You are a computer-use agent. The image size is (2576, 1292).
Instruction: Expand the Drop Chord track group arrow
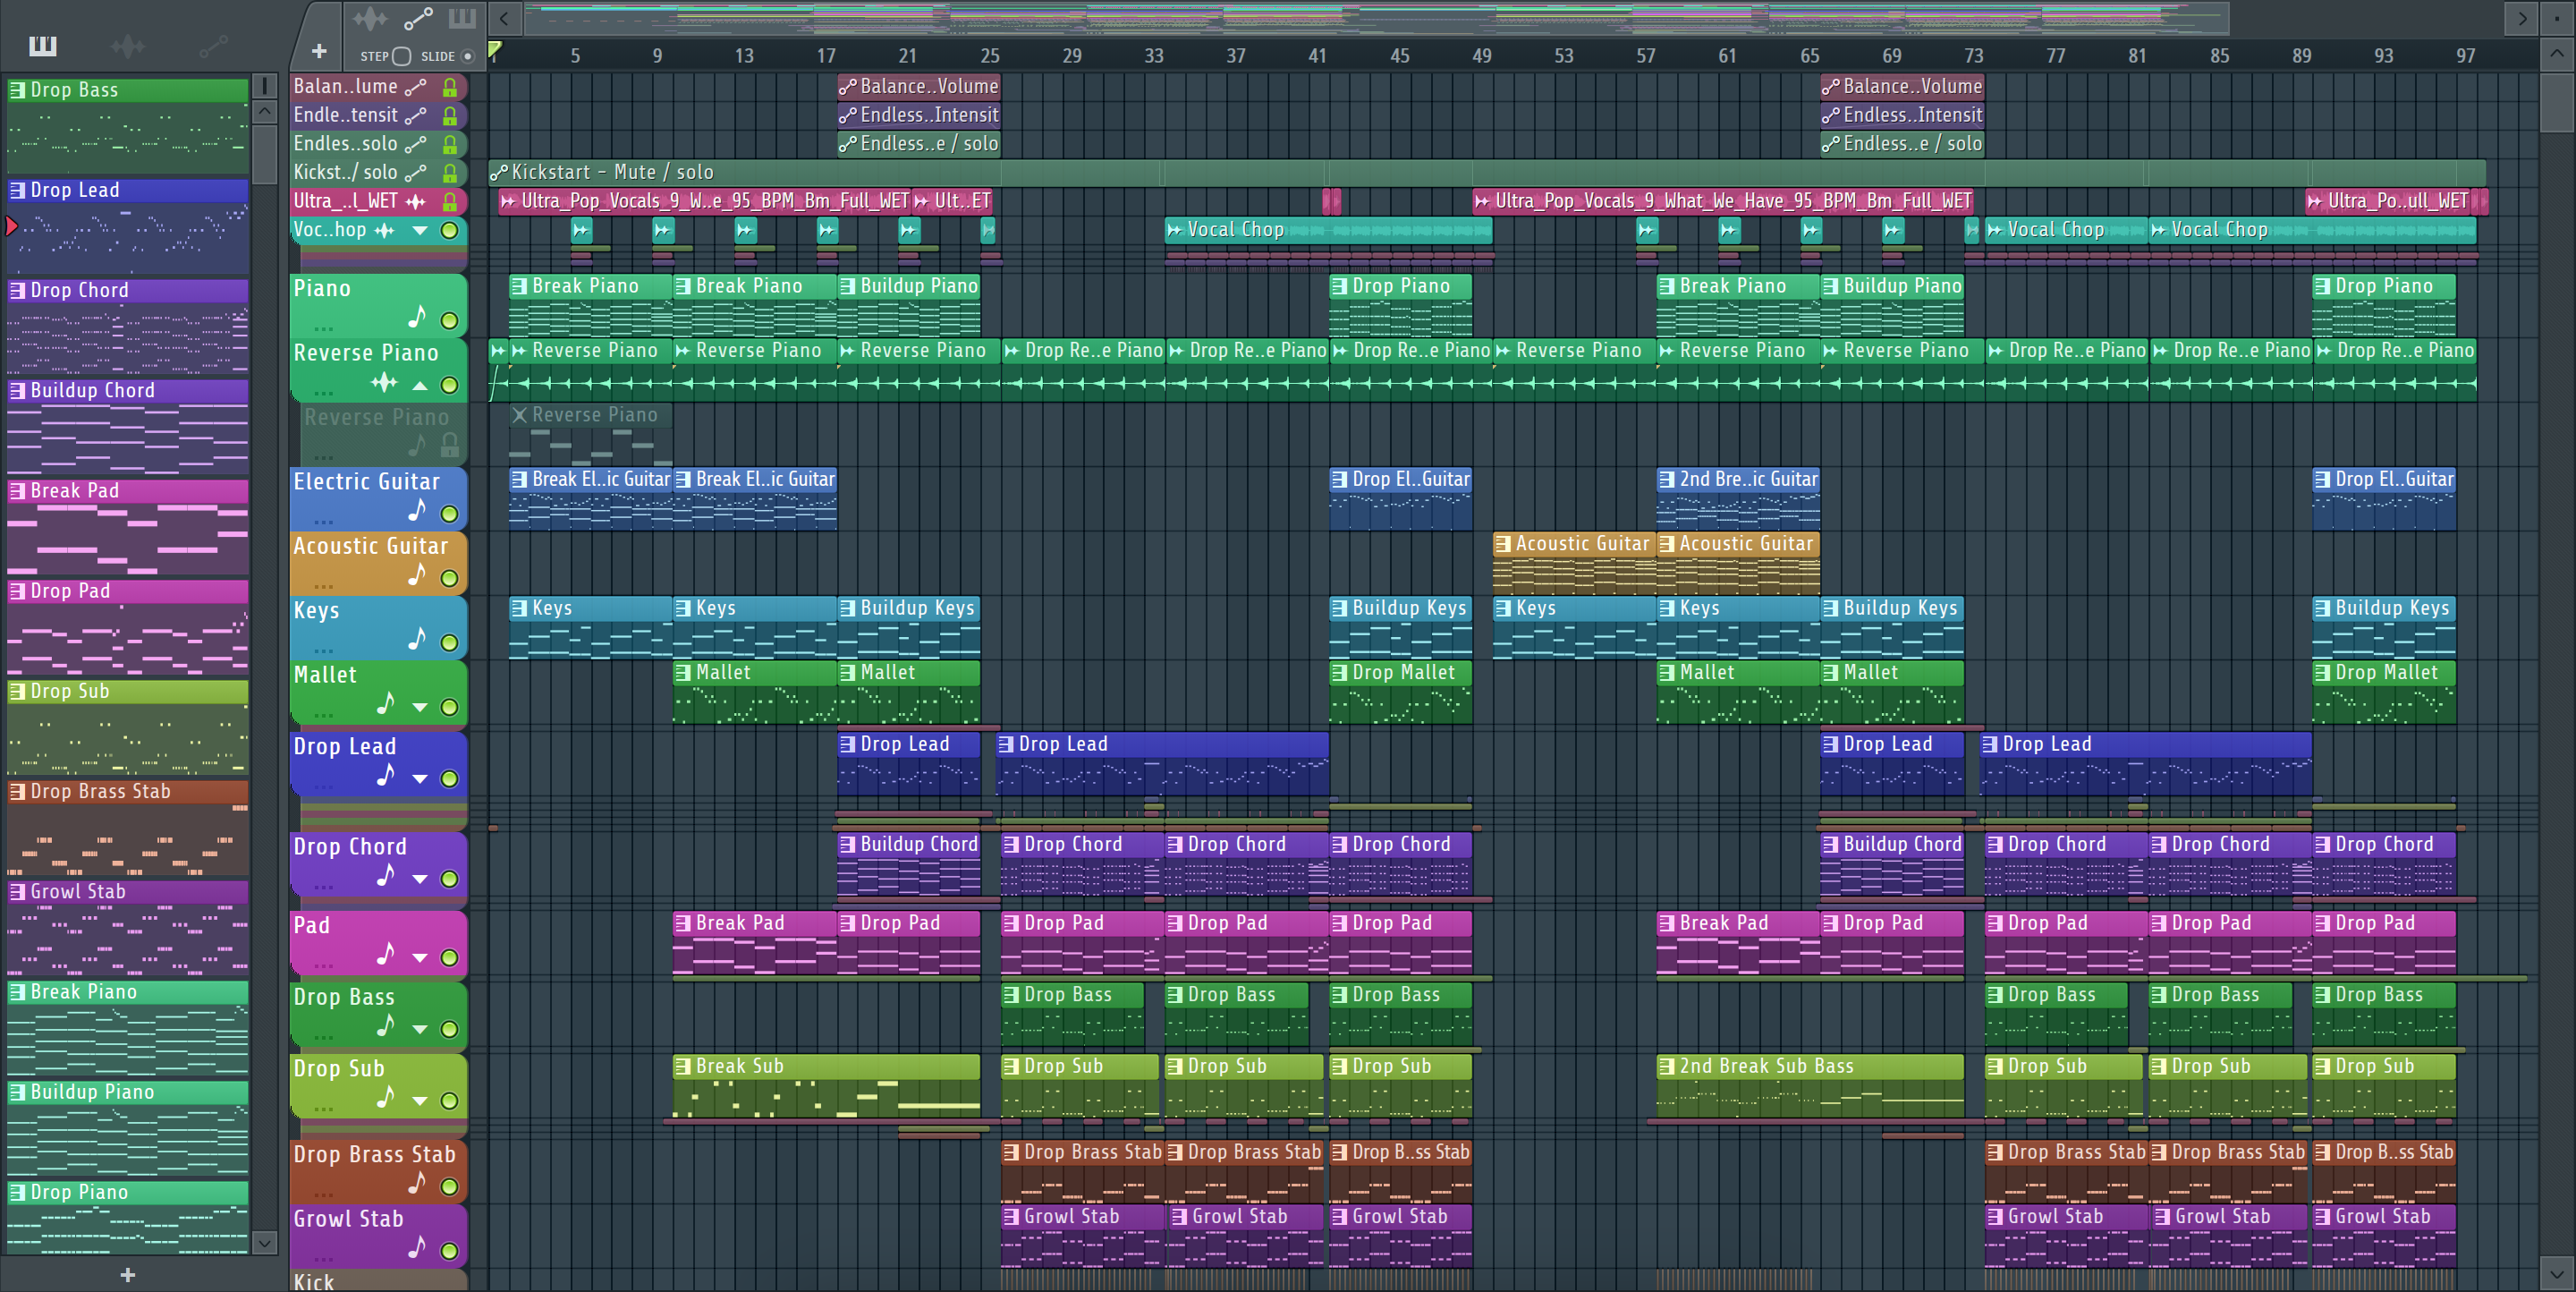pyautogui.click(x=420, y=880)
